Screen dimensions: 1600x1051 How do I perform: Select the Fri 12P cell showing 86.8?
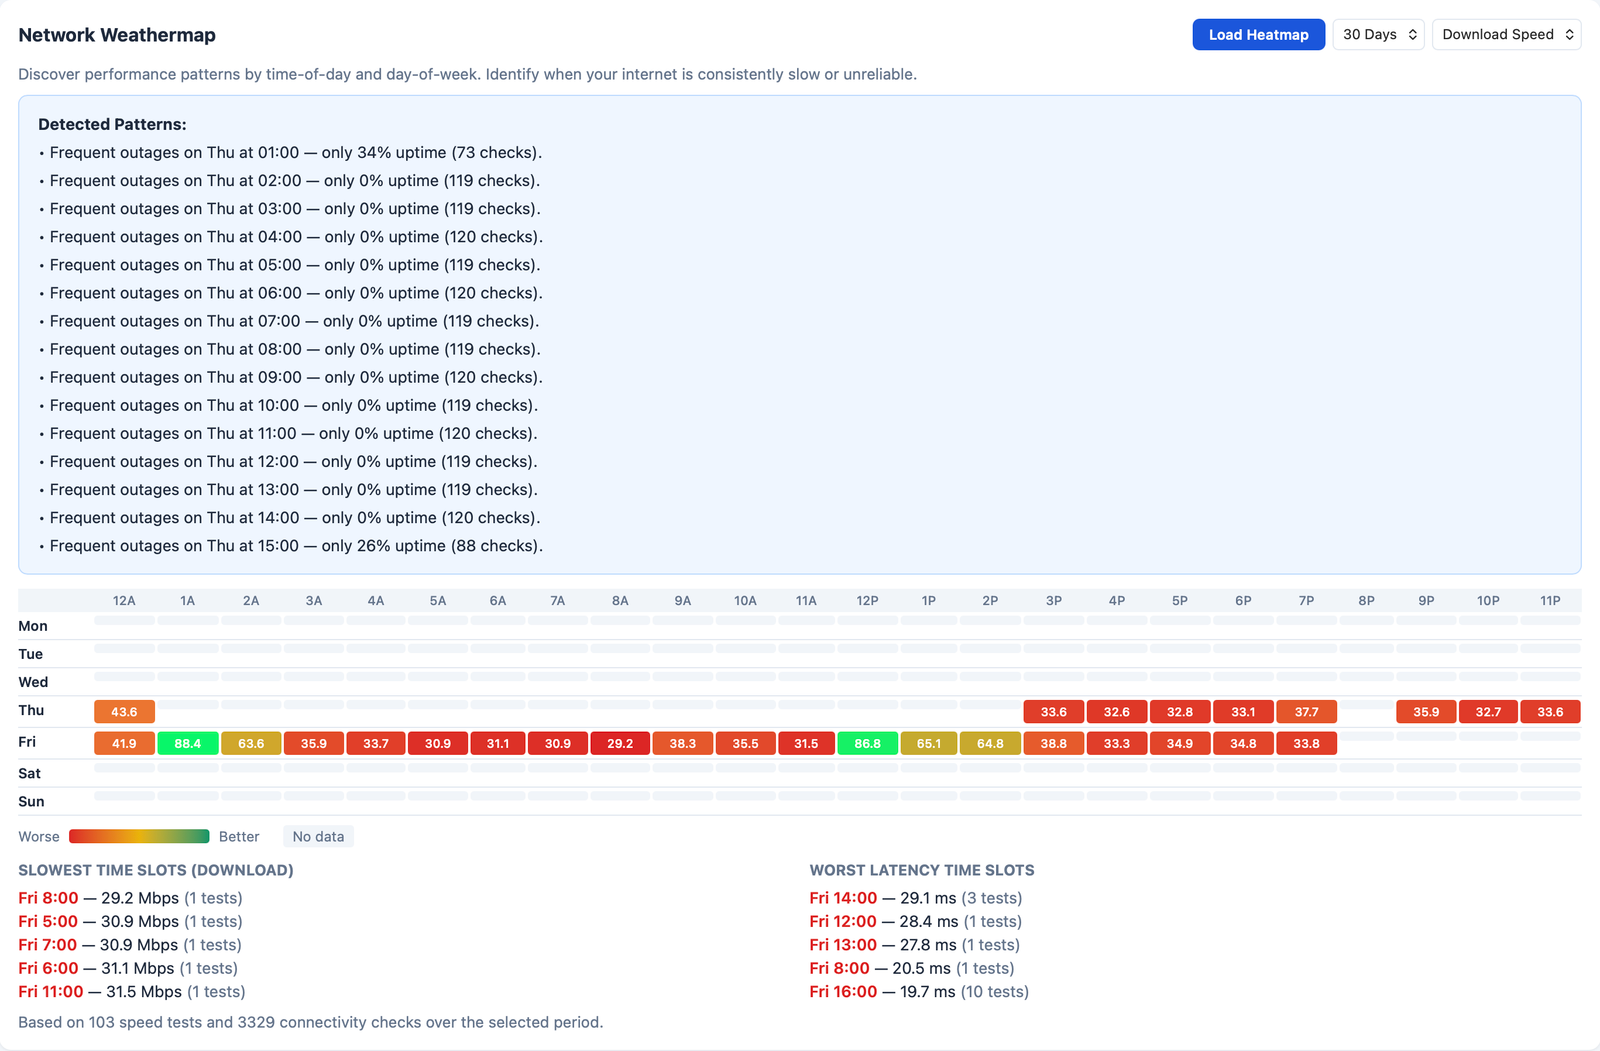coord(868,743)
